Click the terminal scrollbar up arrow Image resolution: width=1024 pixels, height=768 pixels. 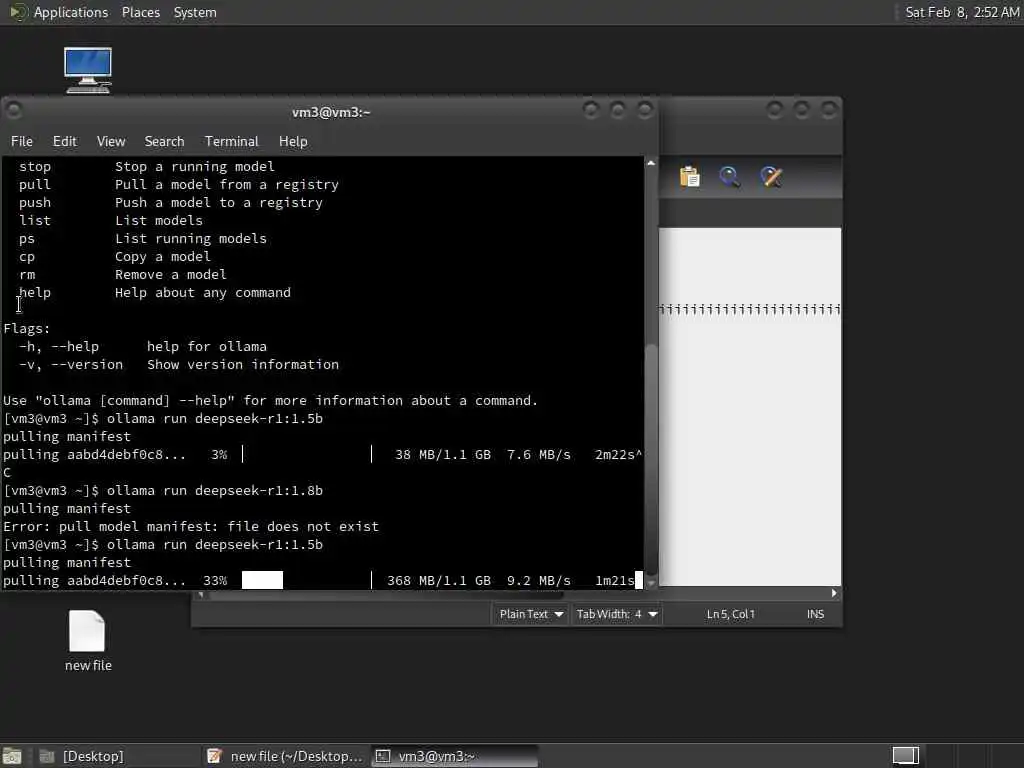coord(651,163)
